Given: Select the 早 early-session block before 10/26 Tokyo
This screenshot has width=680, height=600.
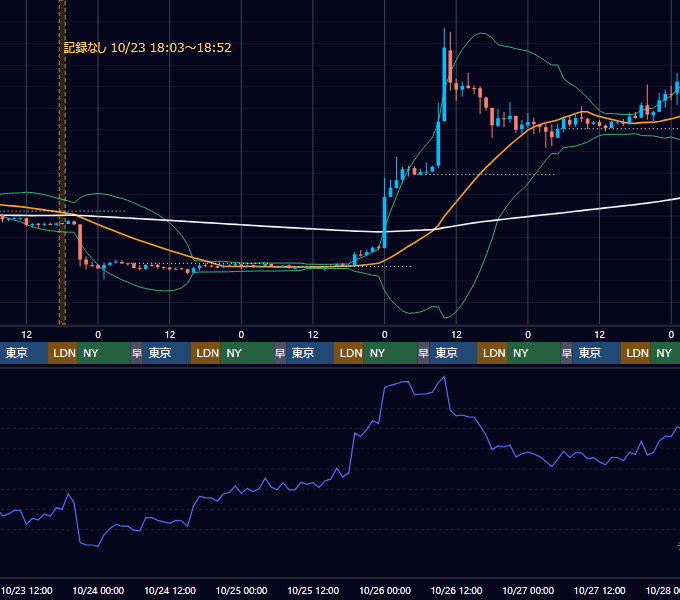Looking at the screenshot, I should tap(423, 353).
